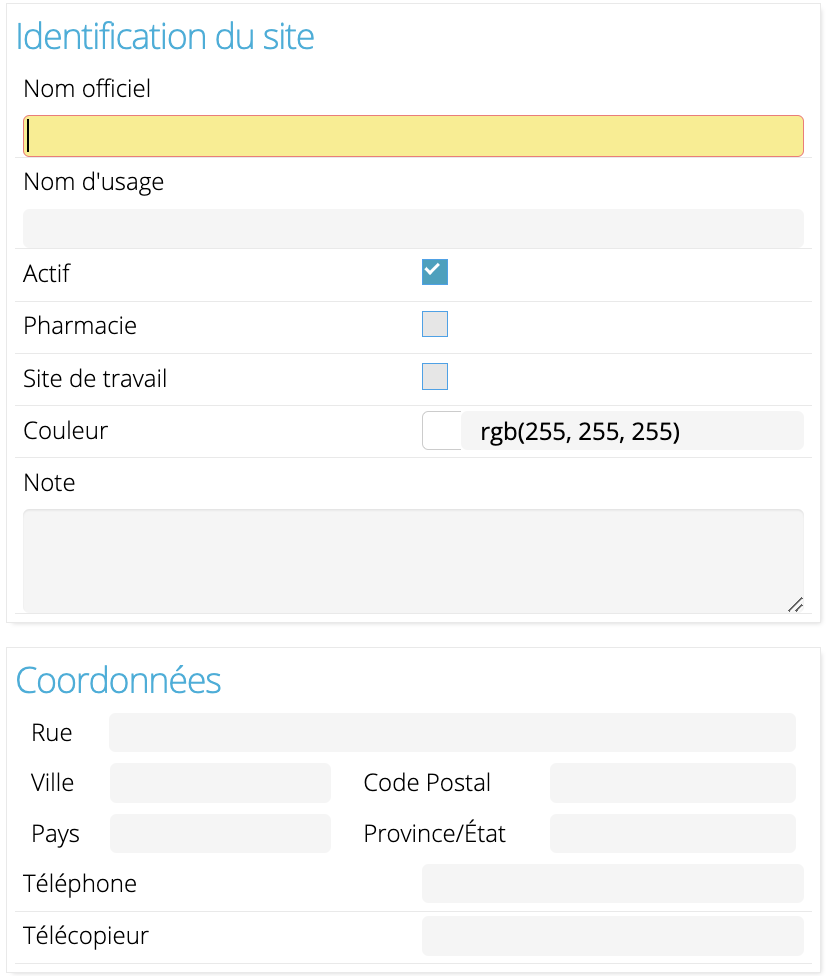Viewport: 830px width, 976px height.
Task: Grab the Note textarea resize handle
Action: (795, 604)
